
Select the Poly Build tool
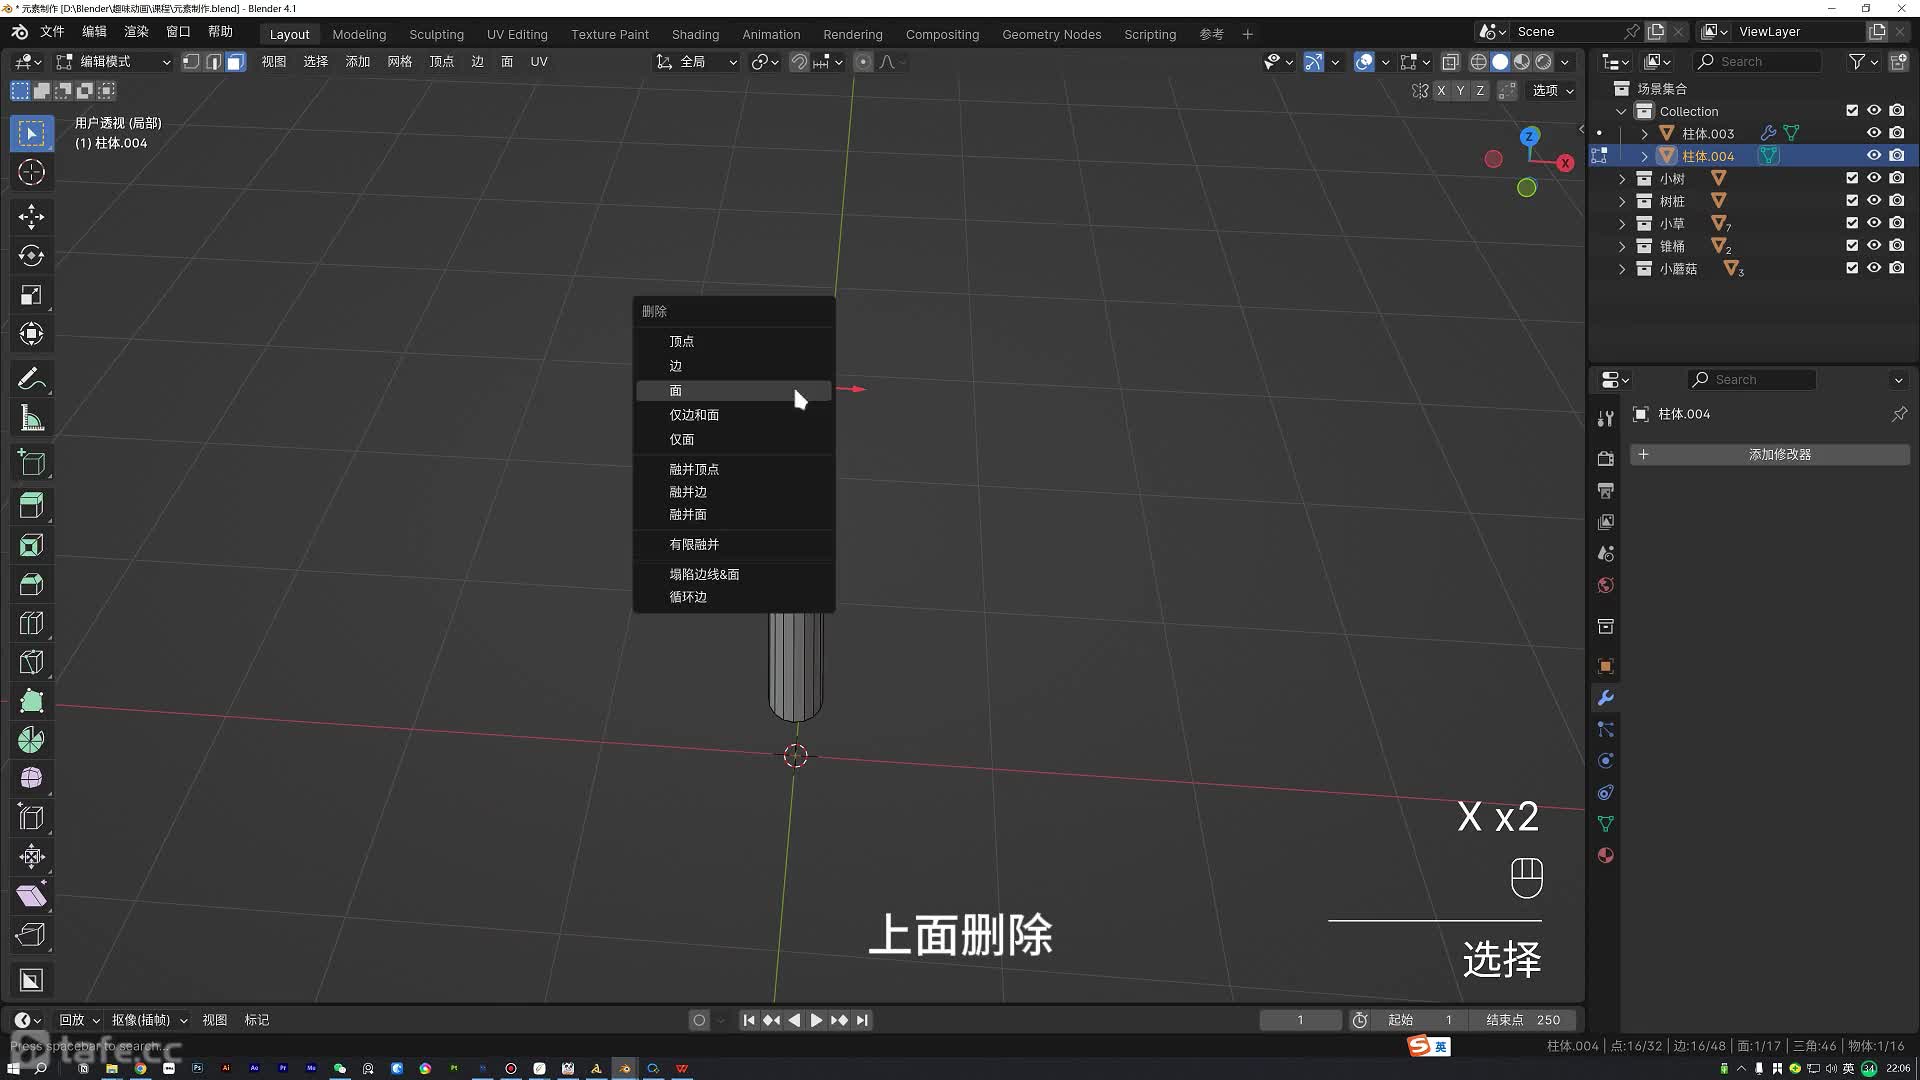point(31,701)
